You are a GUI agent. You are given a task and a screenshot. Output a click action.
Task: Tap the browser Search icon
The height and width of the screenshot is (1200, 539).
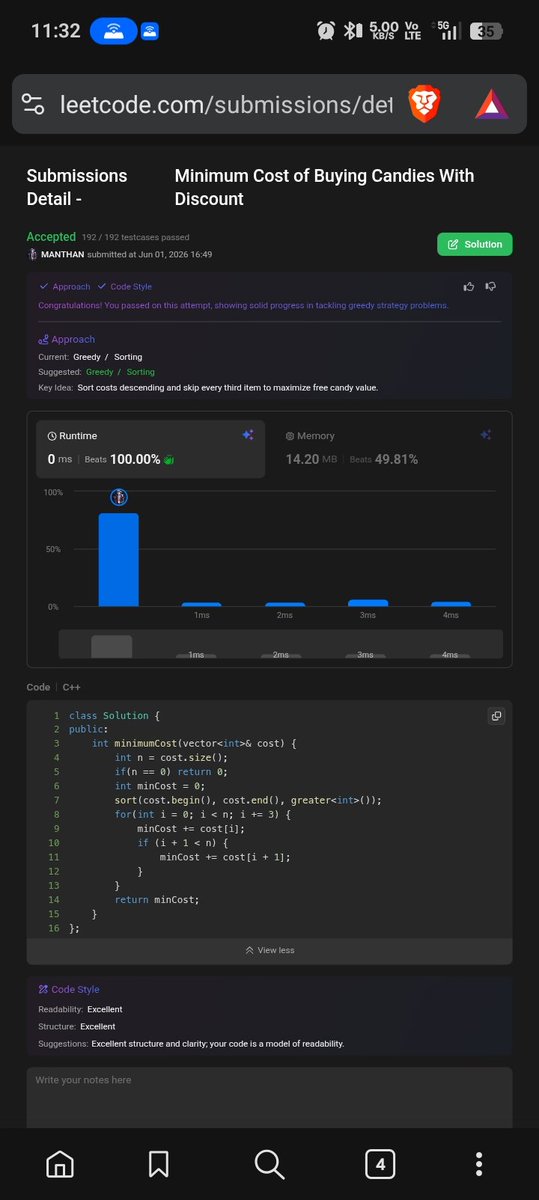(x=269, y=1164)
